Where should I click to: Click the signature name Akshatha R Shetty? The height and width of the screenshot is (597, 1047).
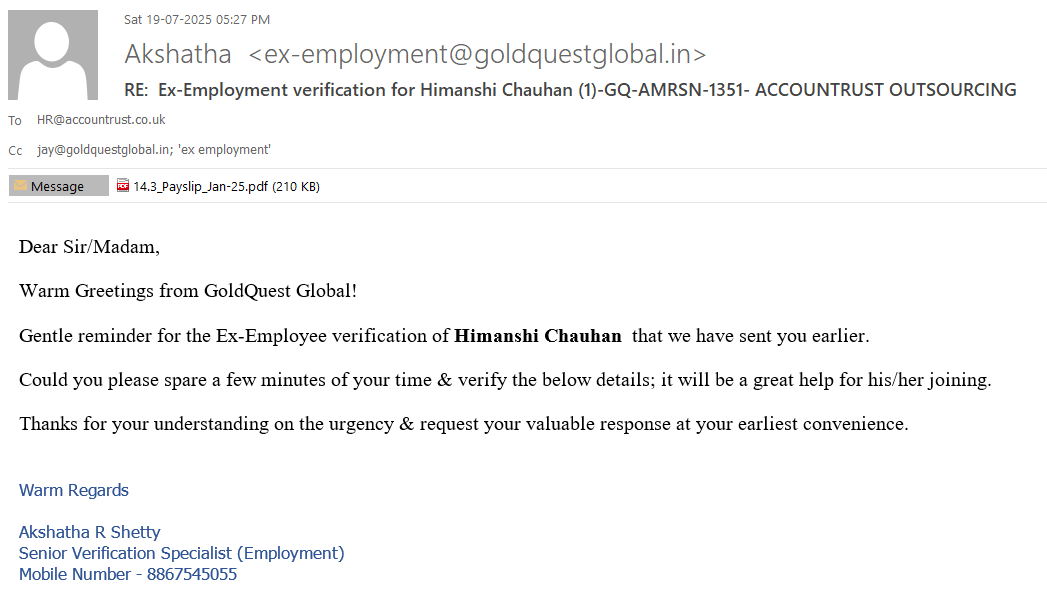[x=90, y=532]
